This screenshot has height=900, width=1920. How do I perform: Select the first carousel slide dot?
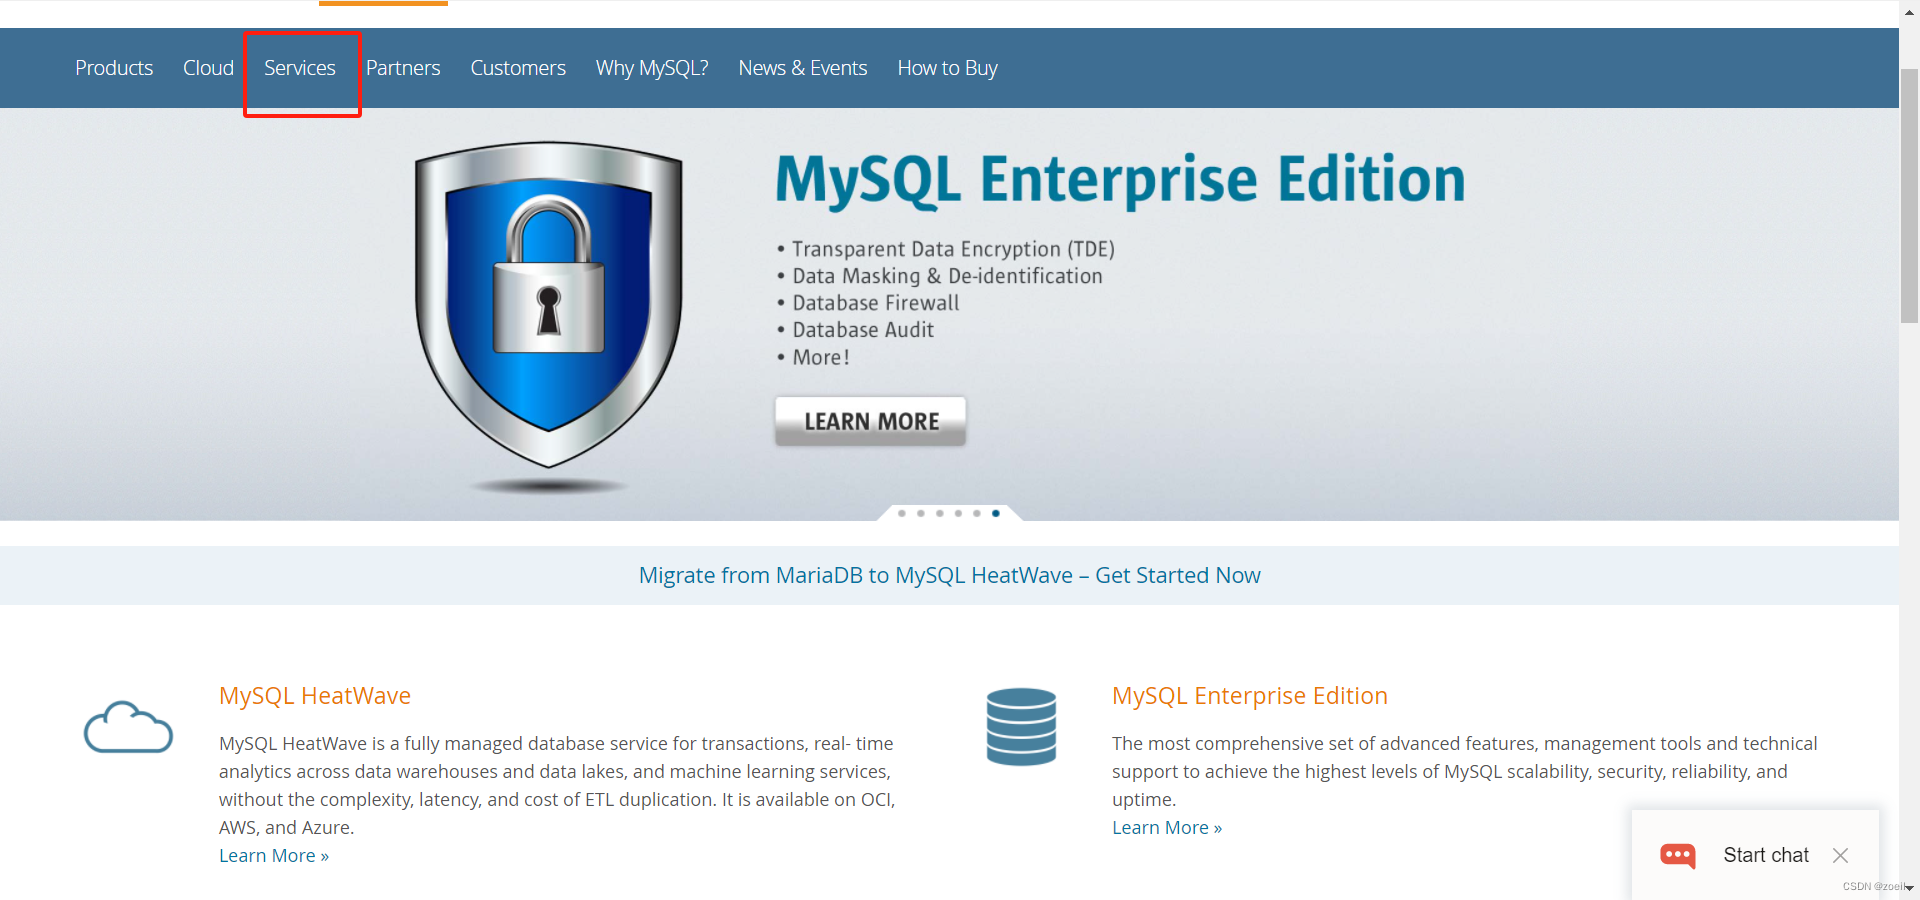(902, 513)
